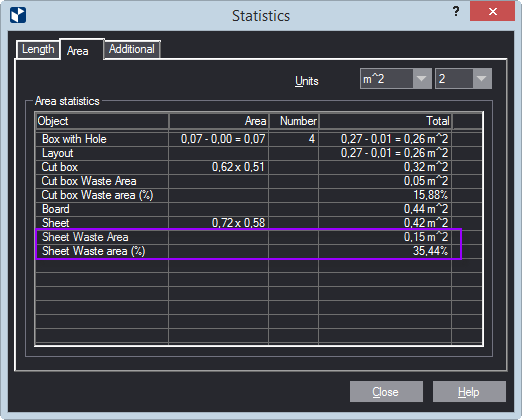Image resolution: width=522 pixels, height=420 pixels.
Task: Click the Help button
Action: pos(469,392)
